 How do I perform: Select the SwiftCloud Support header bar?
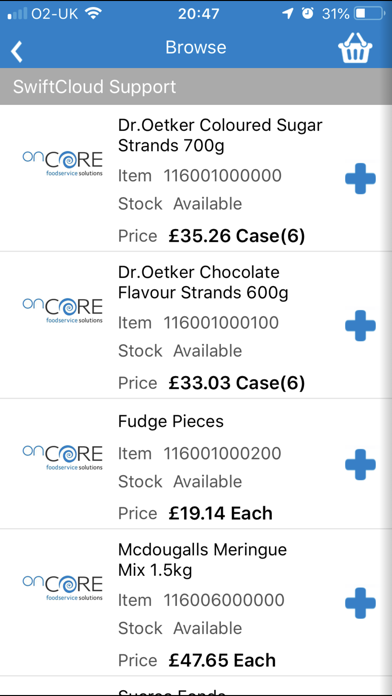[196, 87]
